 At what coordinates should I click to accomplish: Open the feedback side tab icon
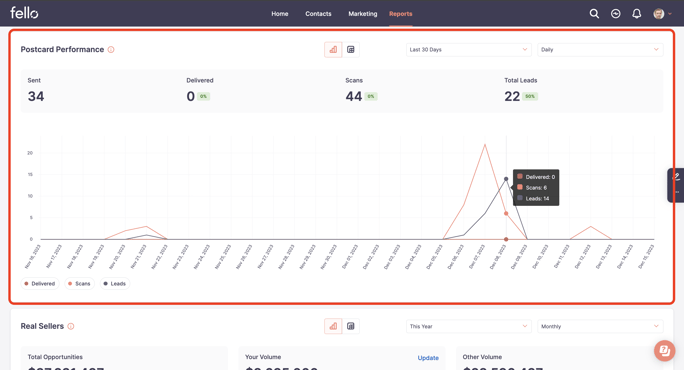click(676, 177)
